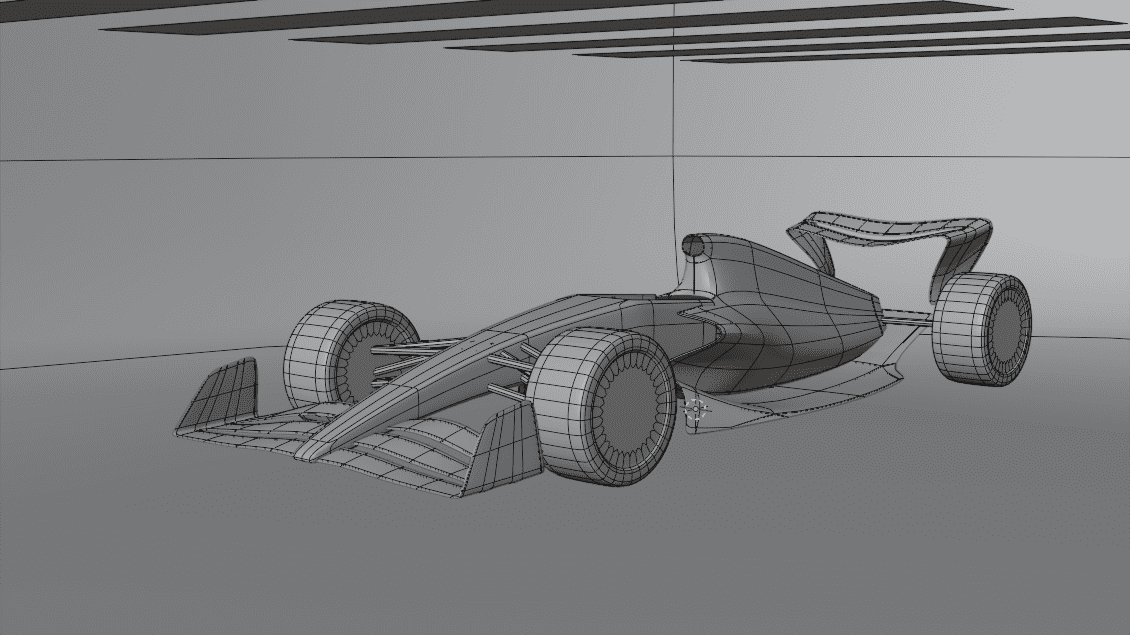Select the rear wheel of the car
This screenshot has height=635, width=1130.
click(981, 329)
